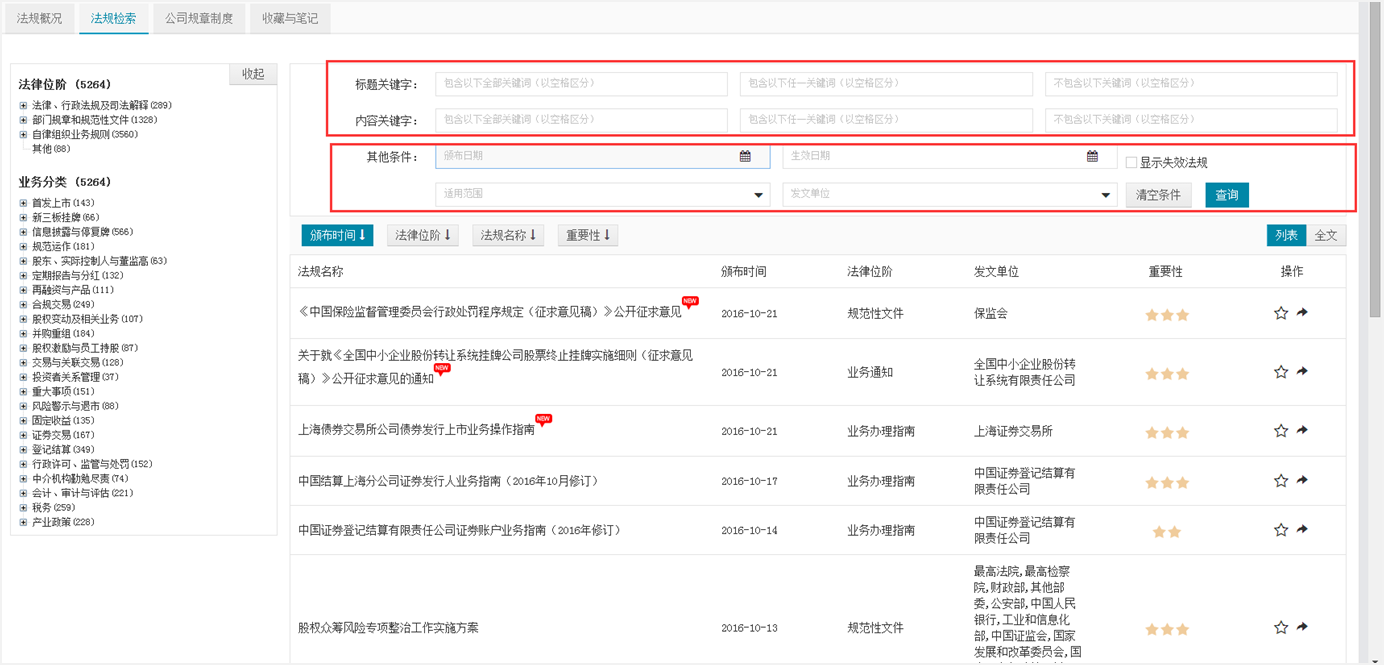Sort results by 重要性
Viewport: 1384px width, 665px height.
[x=588, y=236]
